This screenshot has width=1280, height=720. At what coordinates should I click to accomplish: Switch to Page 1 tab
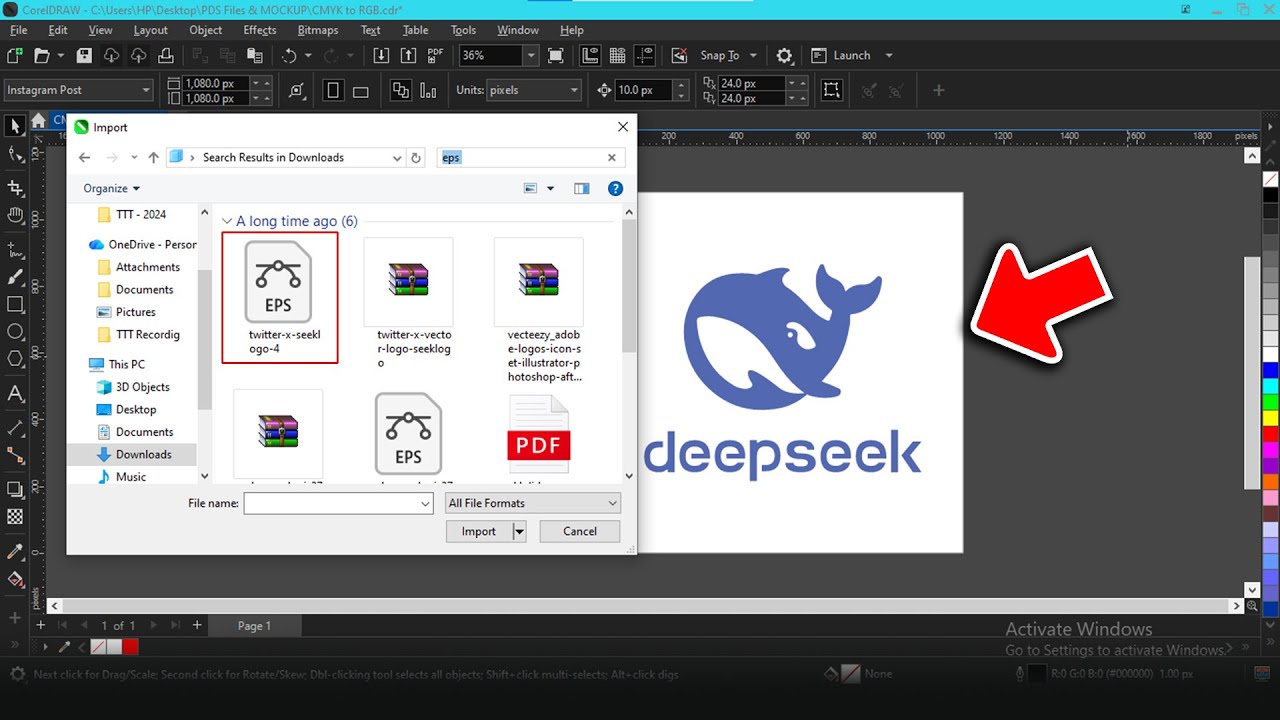click(254, 626)
